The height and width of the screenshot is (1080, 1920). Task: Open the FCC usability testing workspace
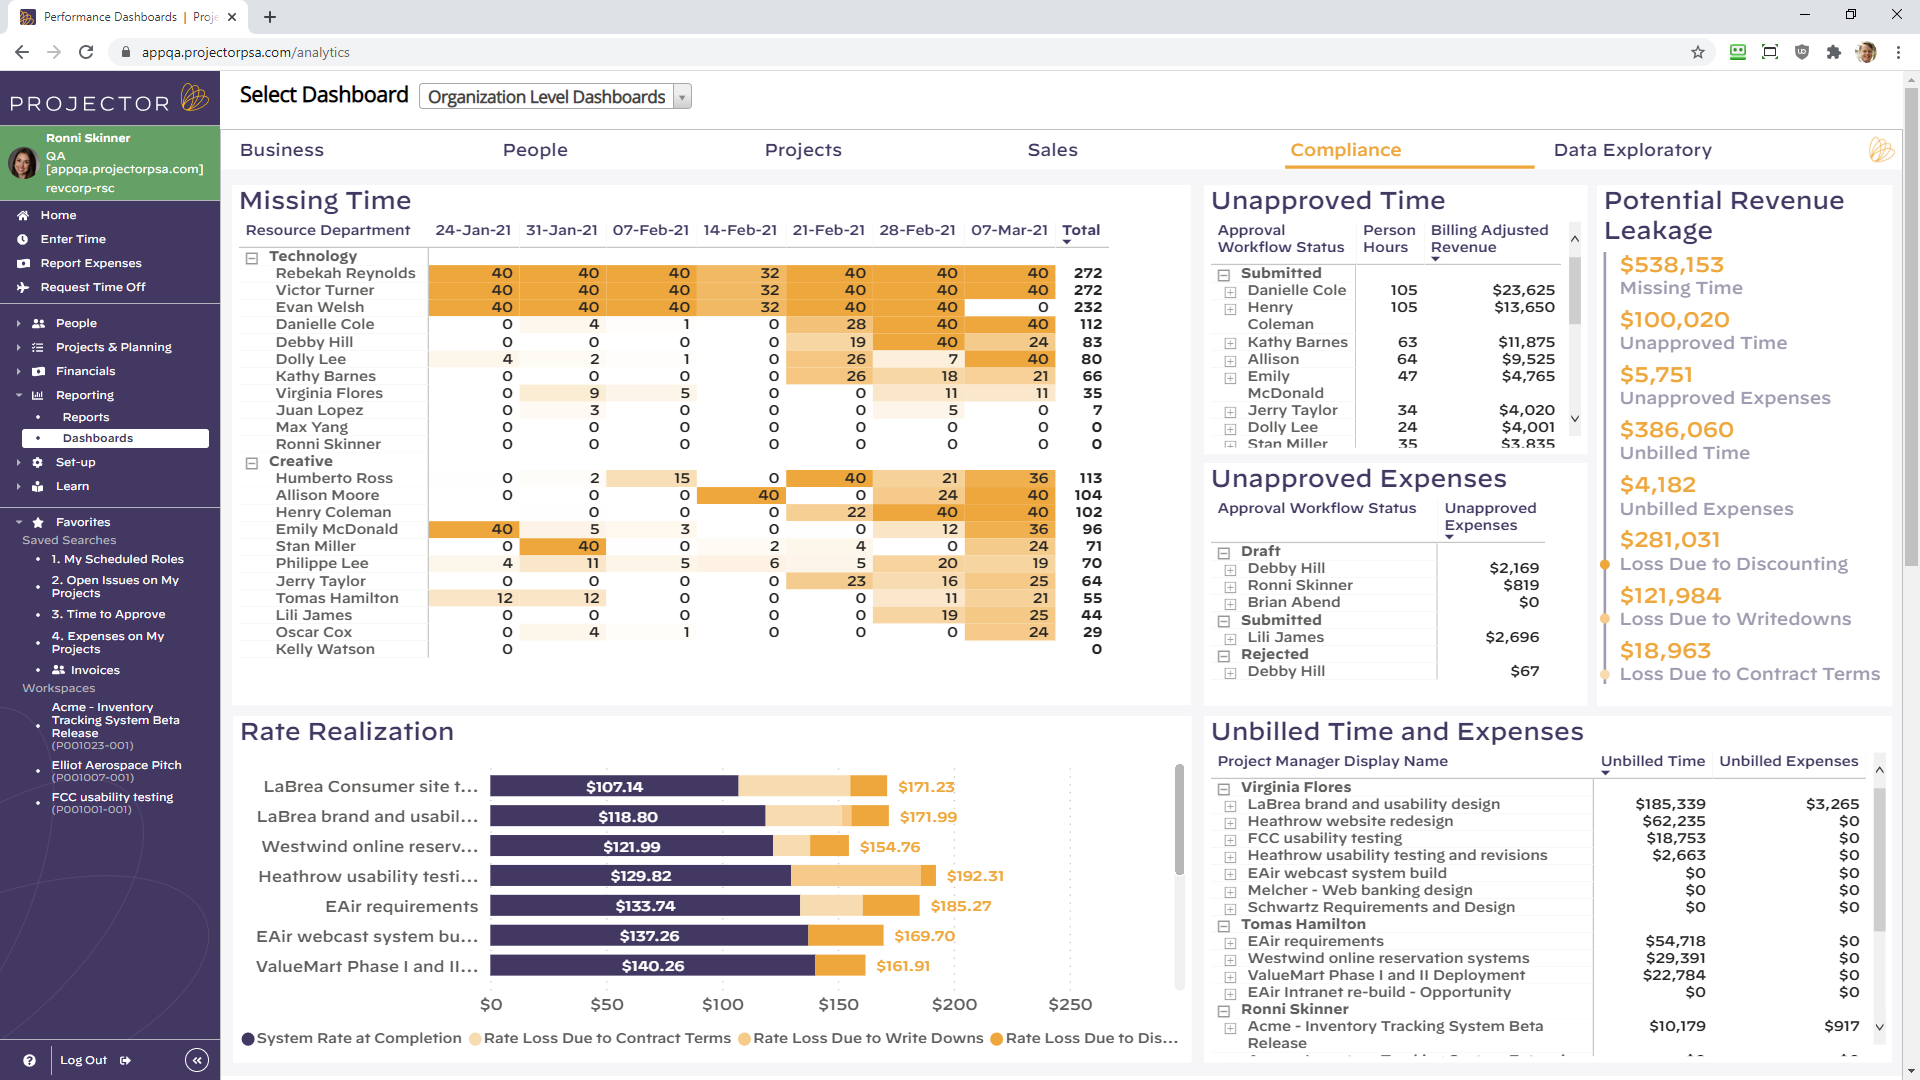point(112,797)
